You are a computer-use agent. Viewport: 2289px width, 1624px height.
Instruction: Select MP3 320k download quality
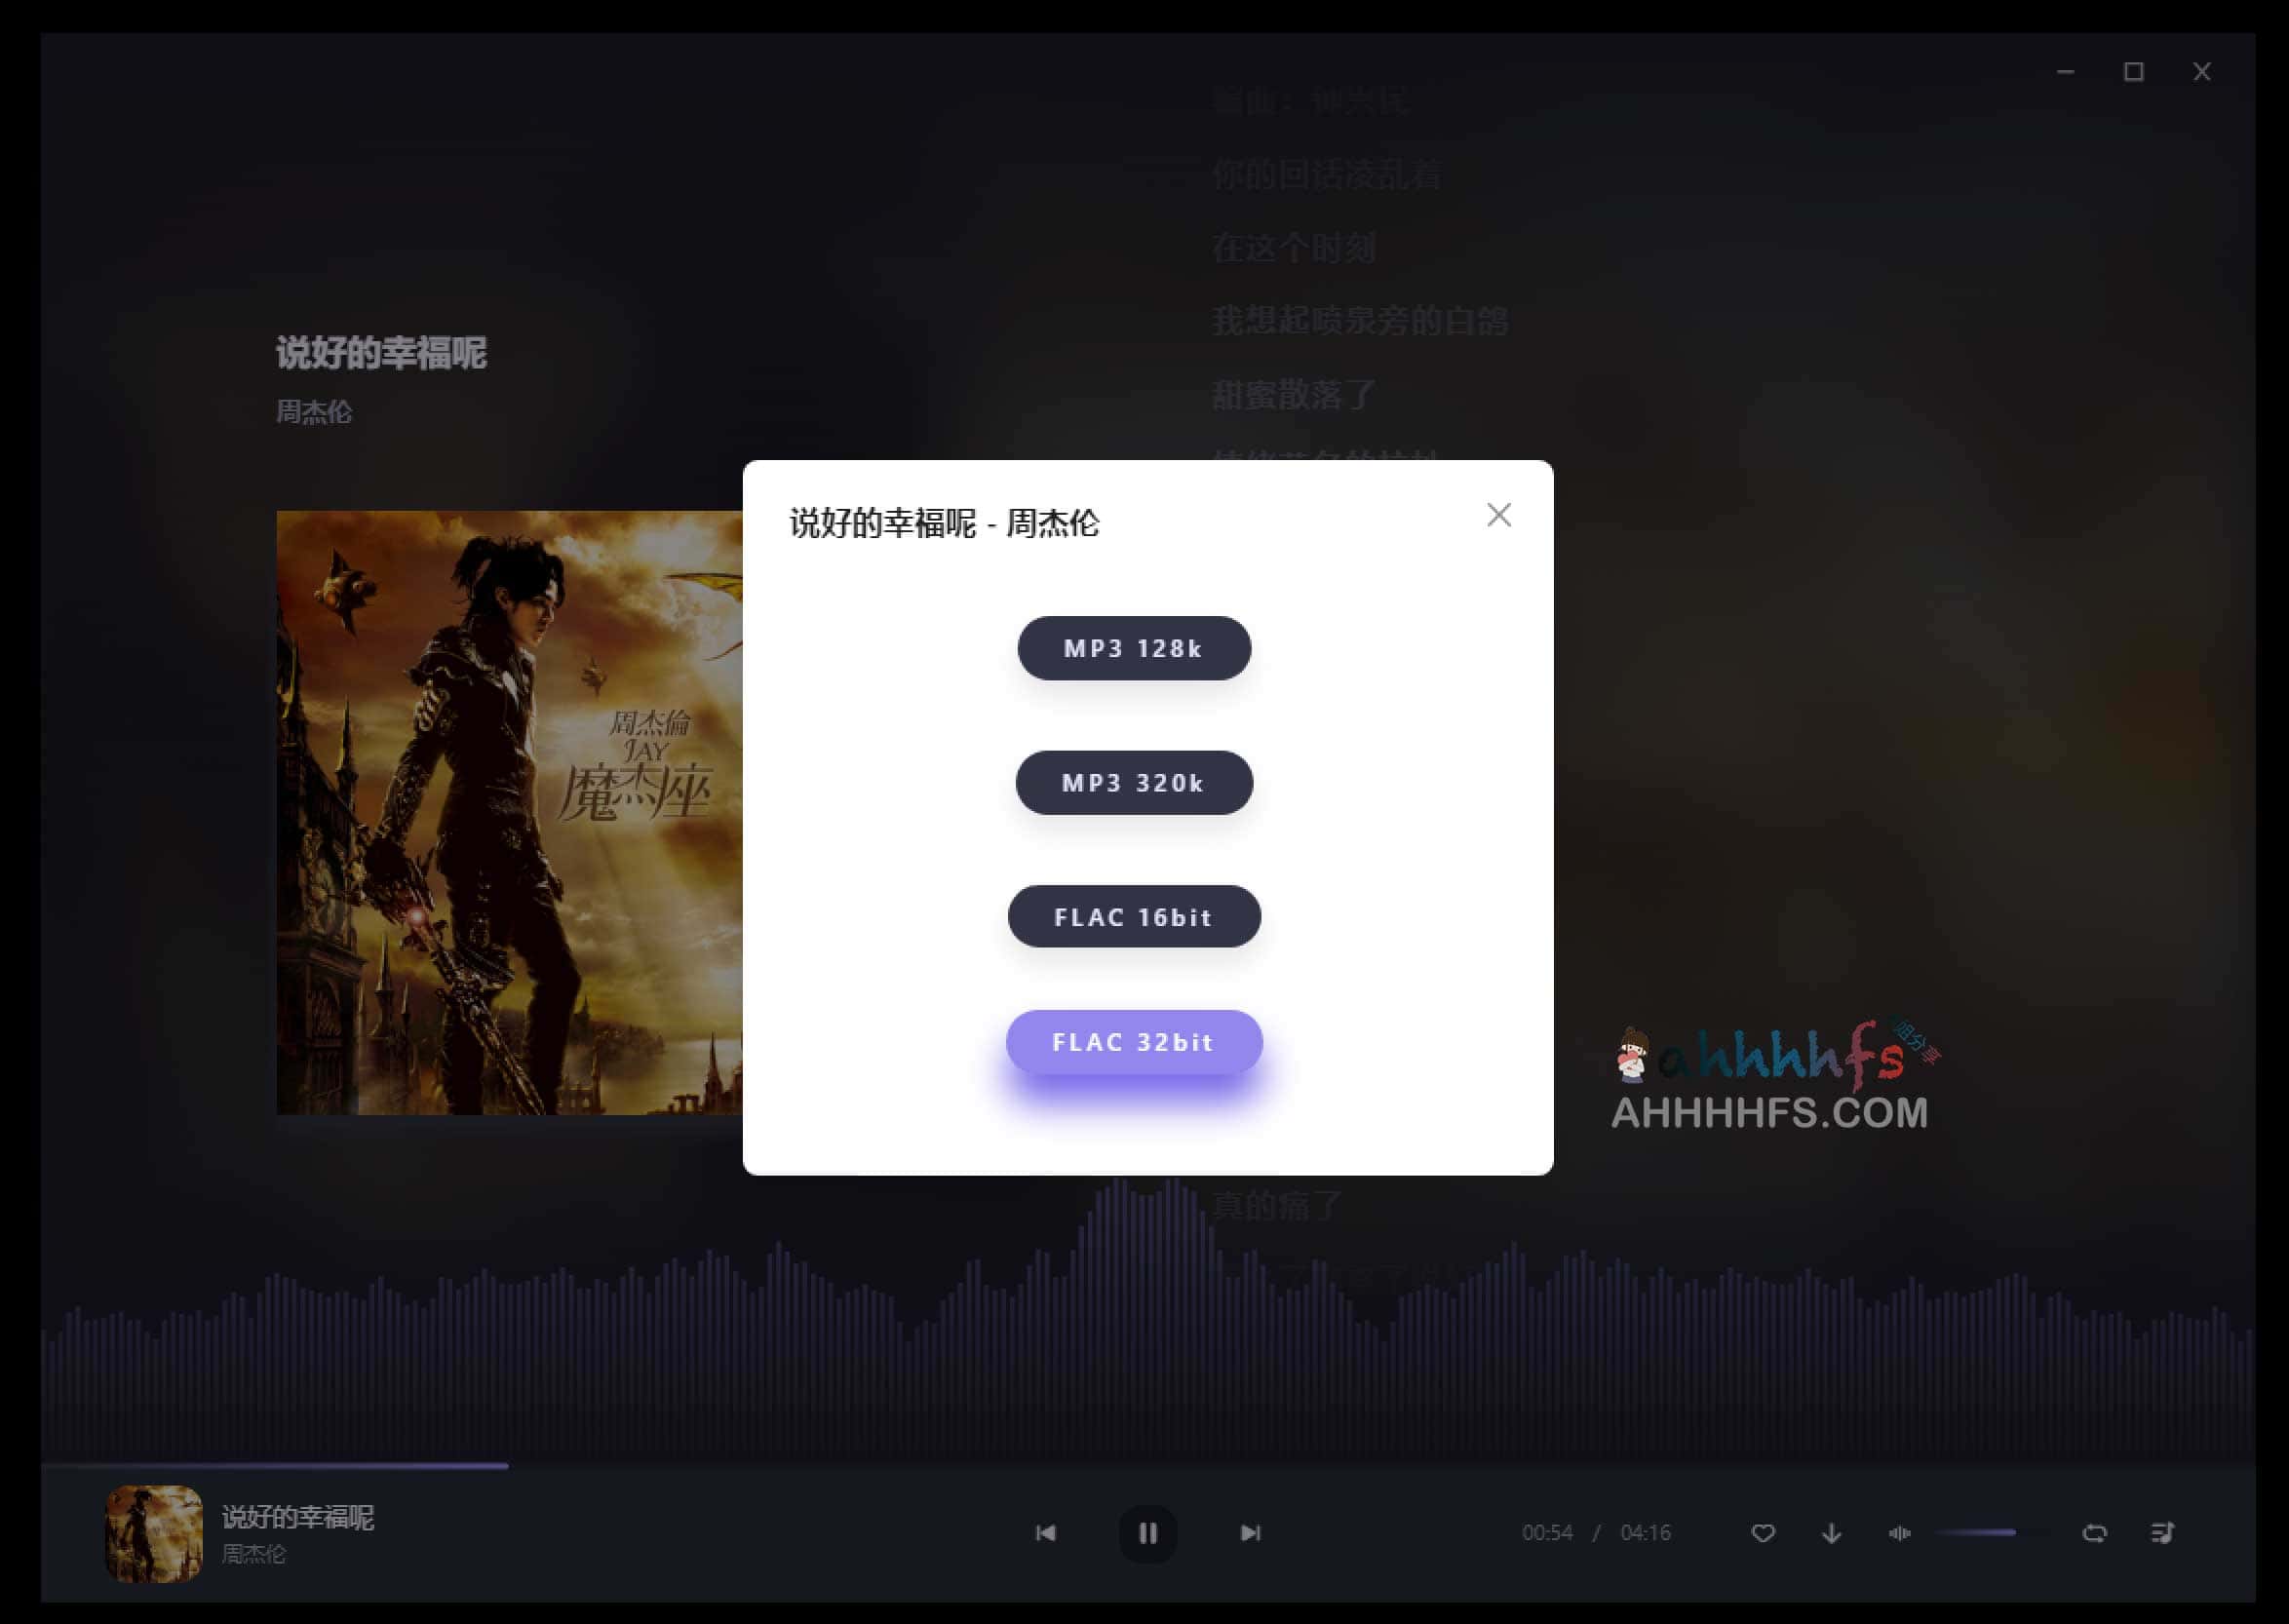click(x=1133, y=783)
